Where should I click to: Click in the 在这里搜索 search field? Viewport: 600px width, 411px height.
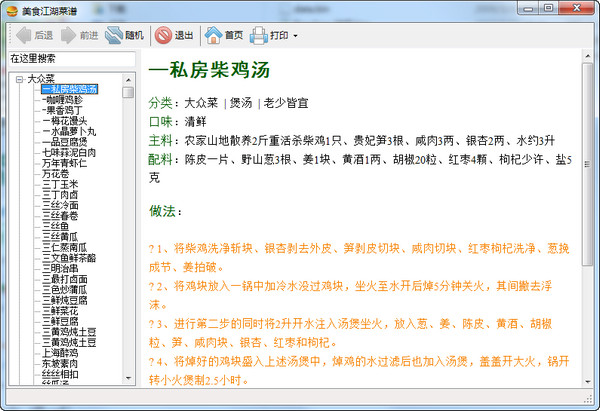tap(72, 59)
